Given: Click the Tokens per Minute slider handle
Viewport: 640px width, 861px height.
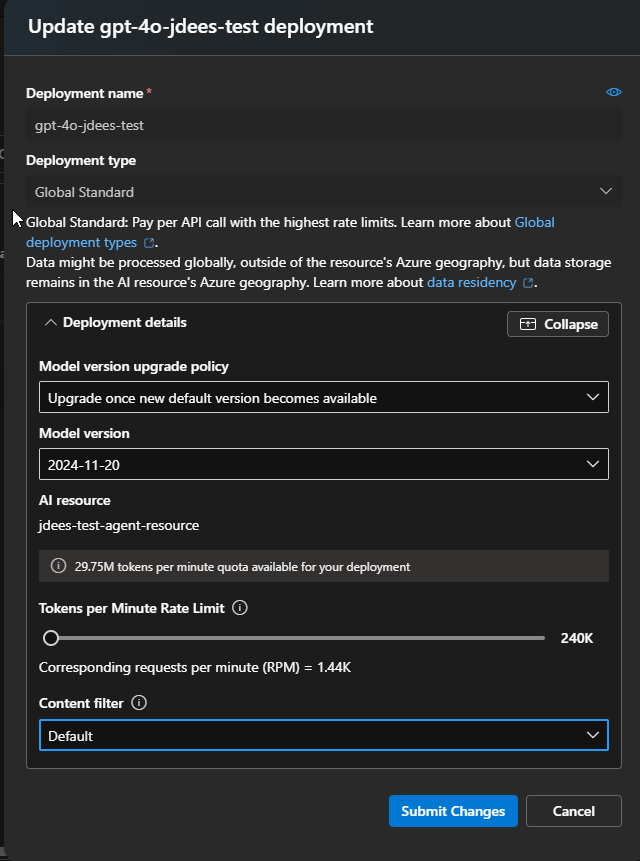Looking at the screenshot, I should coord(51,638).
